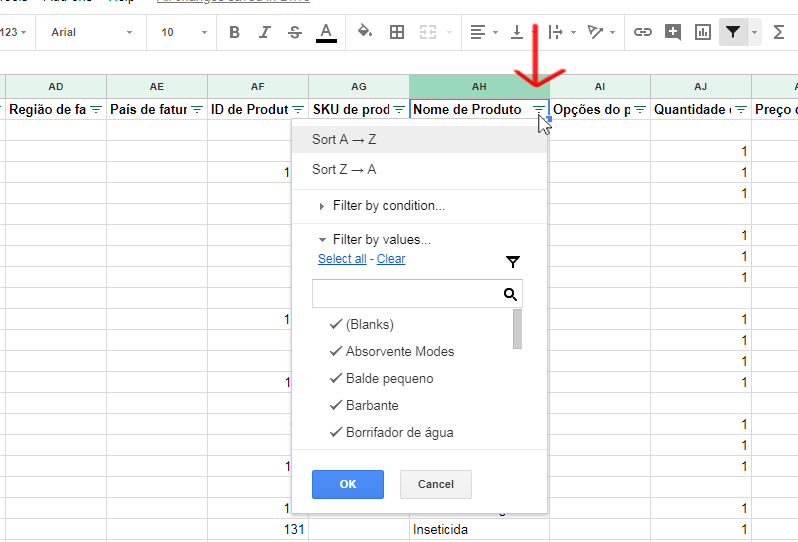Click the functions sigma icon
798x542 pixels.
click(x=779, y=32)
